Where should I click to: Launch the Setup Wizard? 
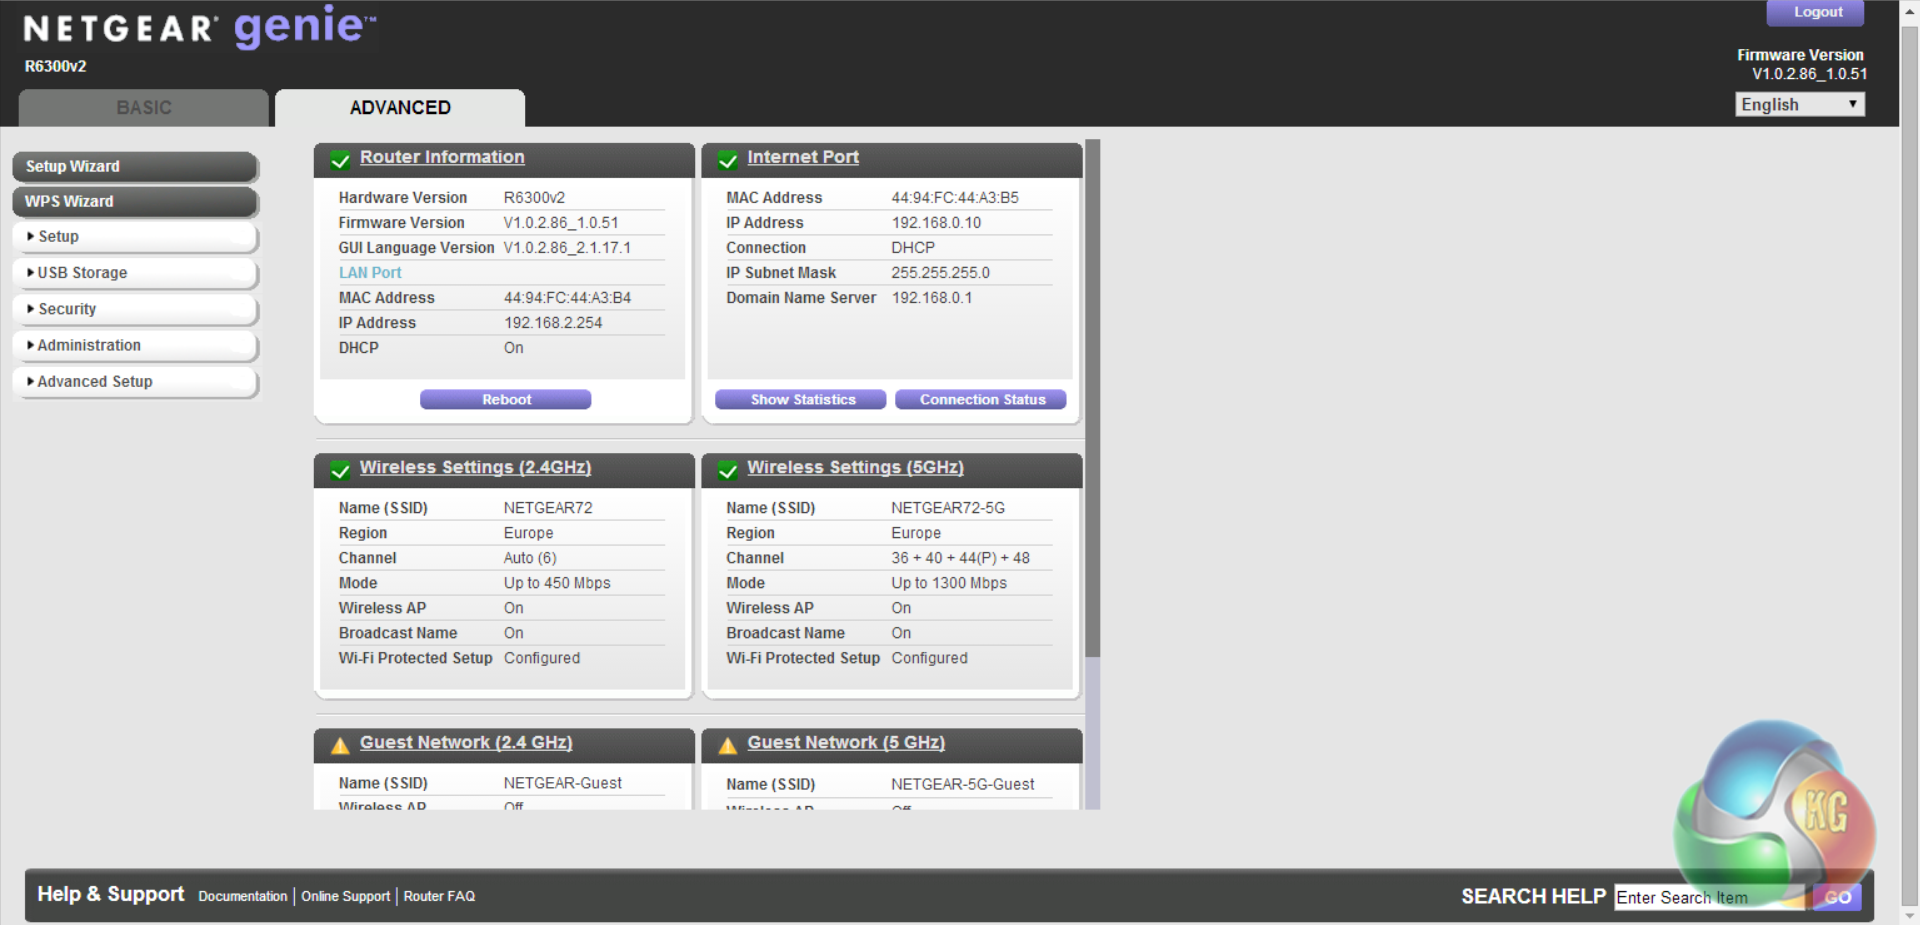[136, 166]
